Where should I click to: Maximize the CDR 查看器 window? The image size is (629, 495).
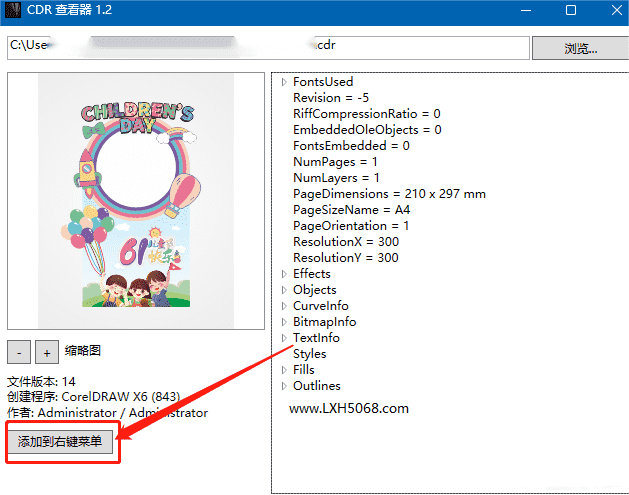571,10
